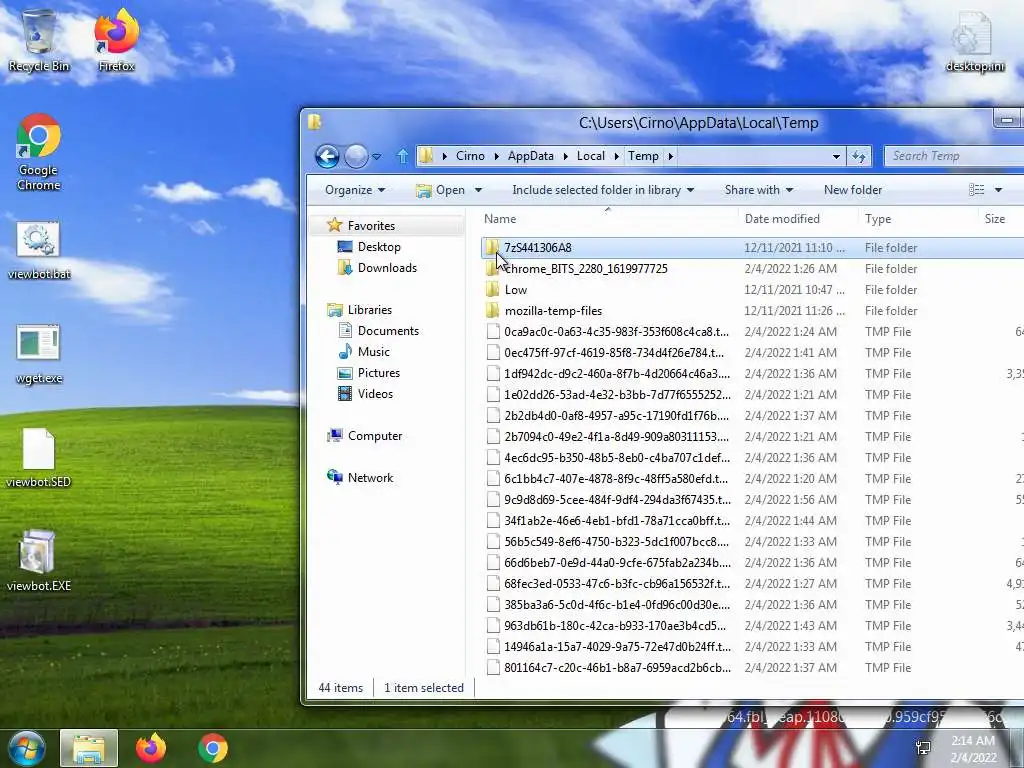Click the address bar folder icon
The width and height of the screenshot is (1024, 768).
[426, 156]
